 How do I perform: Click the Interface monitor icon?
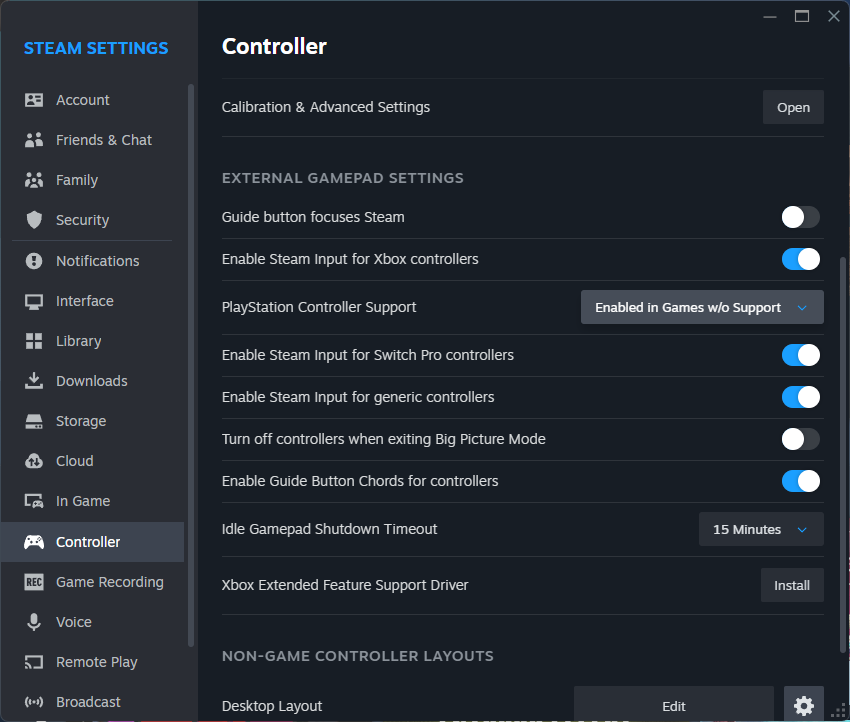pyautogui.click(x=34, y=301)
